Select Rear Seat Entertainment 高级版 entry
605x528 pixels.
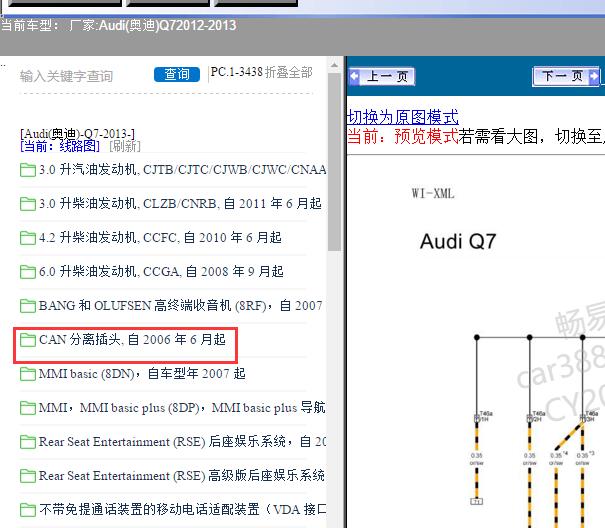click(x=182, y=475)
